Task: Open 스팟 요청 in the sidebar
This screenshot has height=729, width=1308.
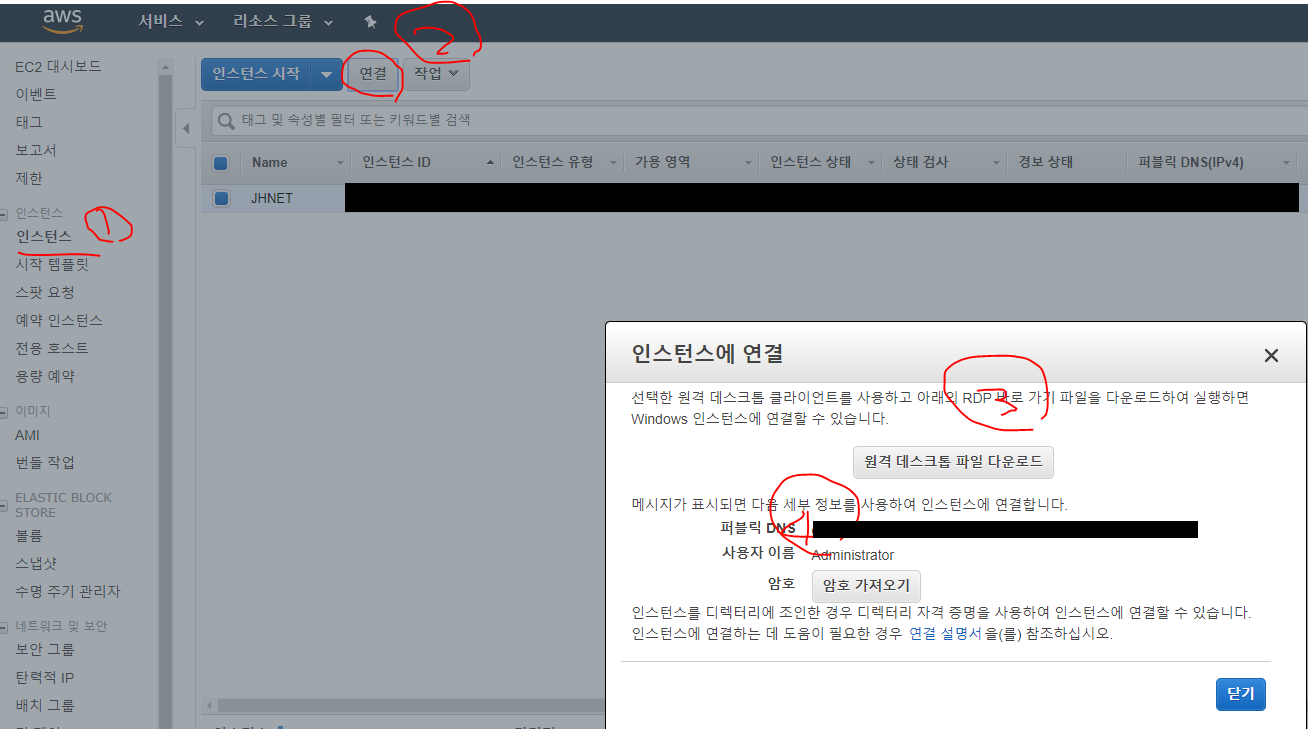Action: coord(45,292)
